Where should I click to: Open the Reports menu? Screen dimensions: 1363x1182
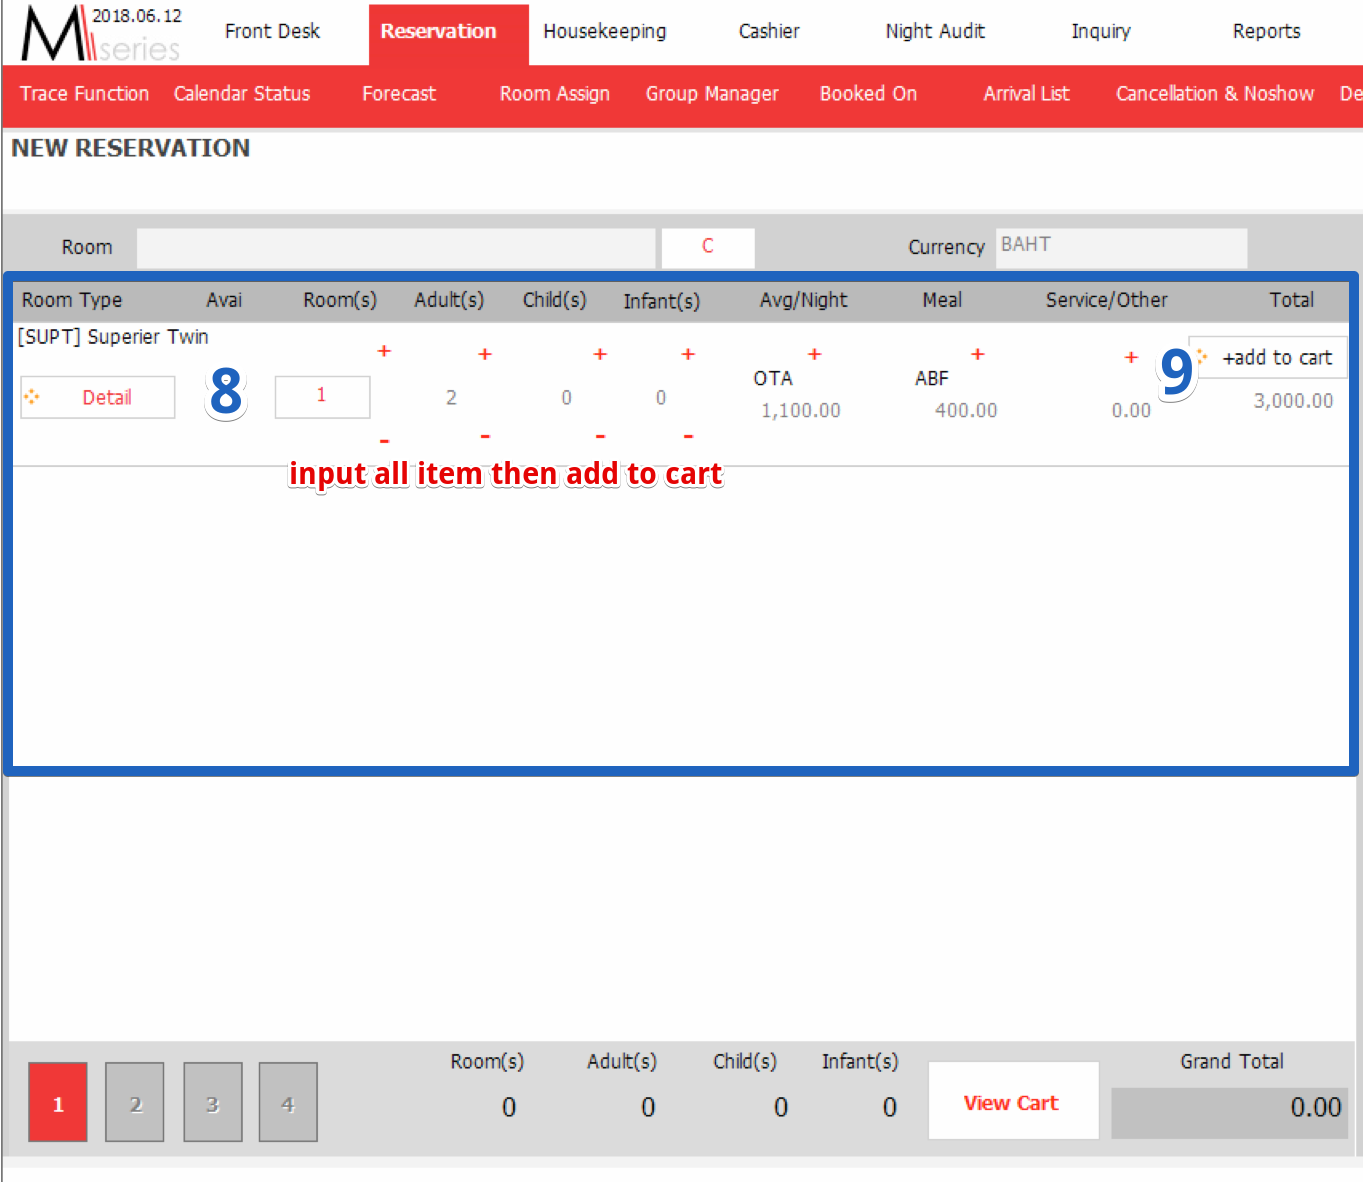tap(1266, 31)
